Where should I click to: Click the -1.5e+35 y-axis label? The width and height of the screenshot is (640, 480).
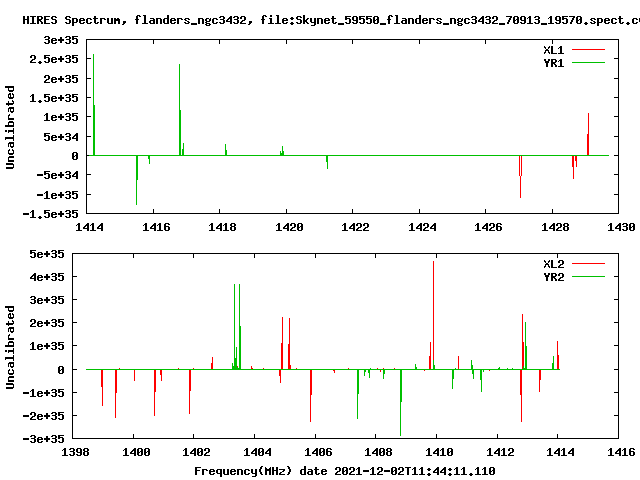(x=51, y=214)
